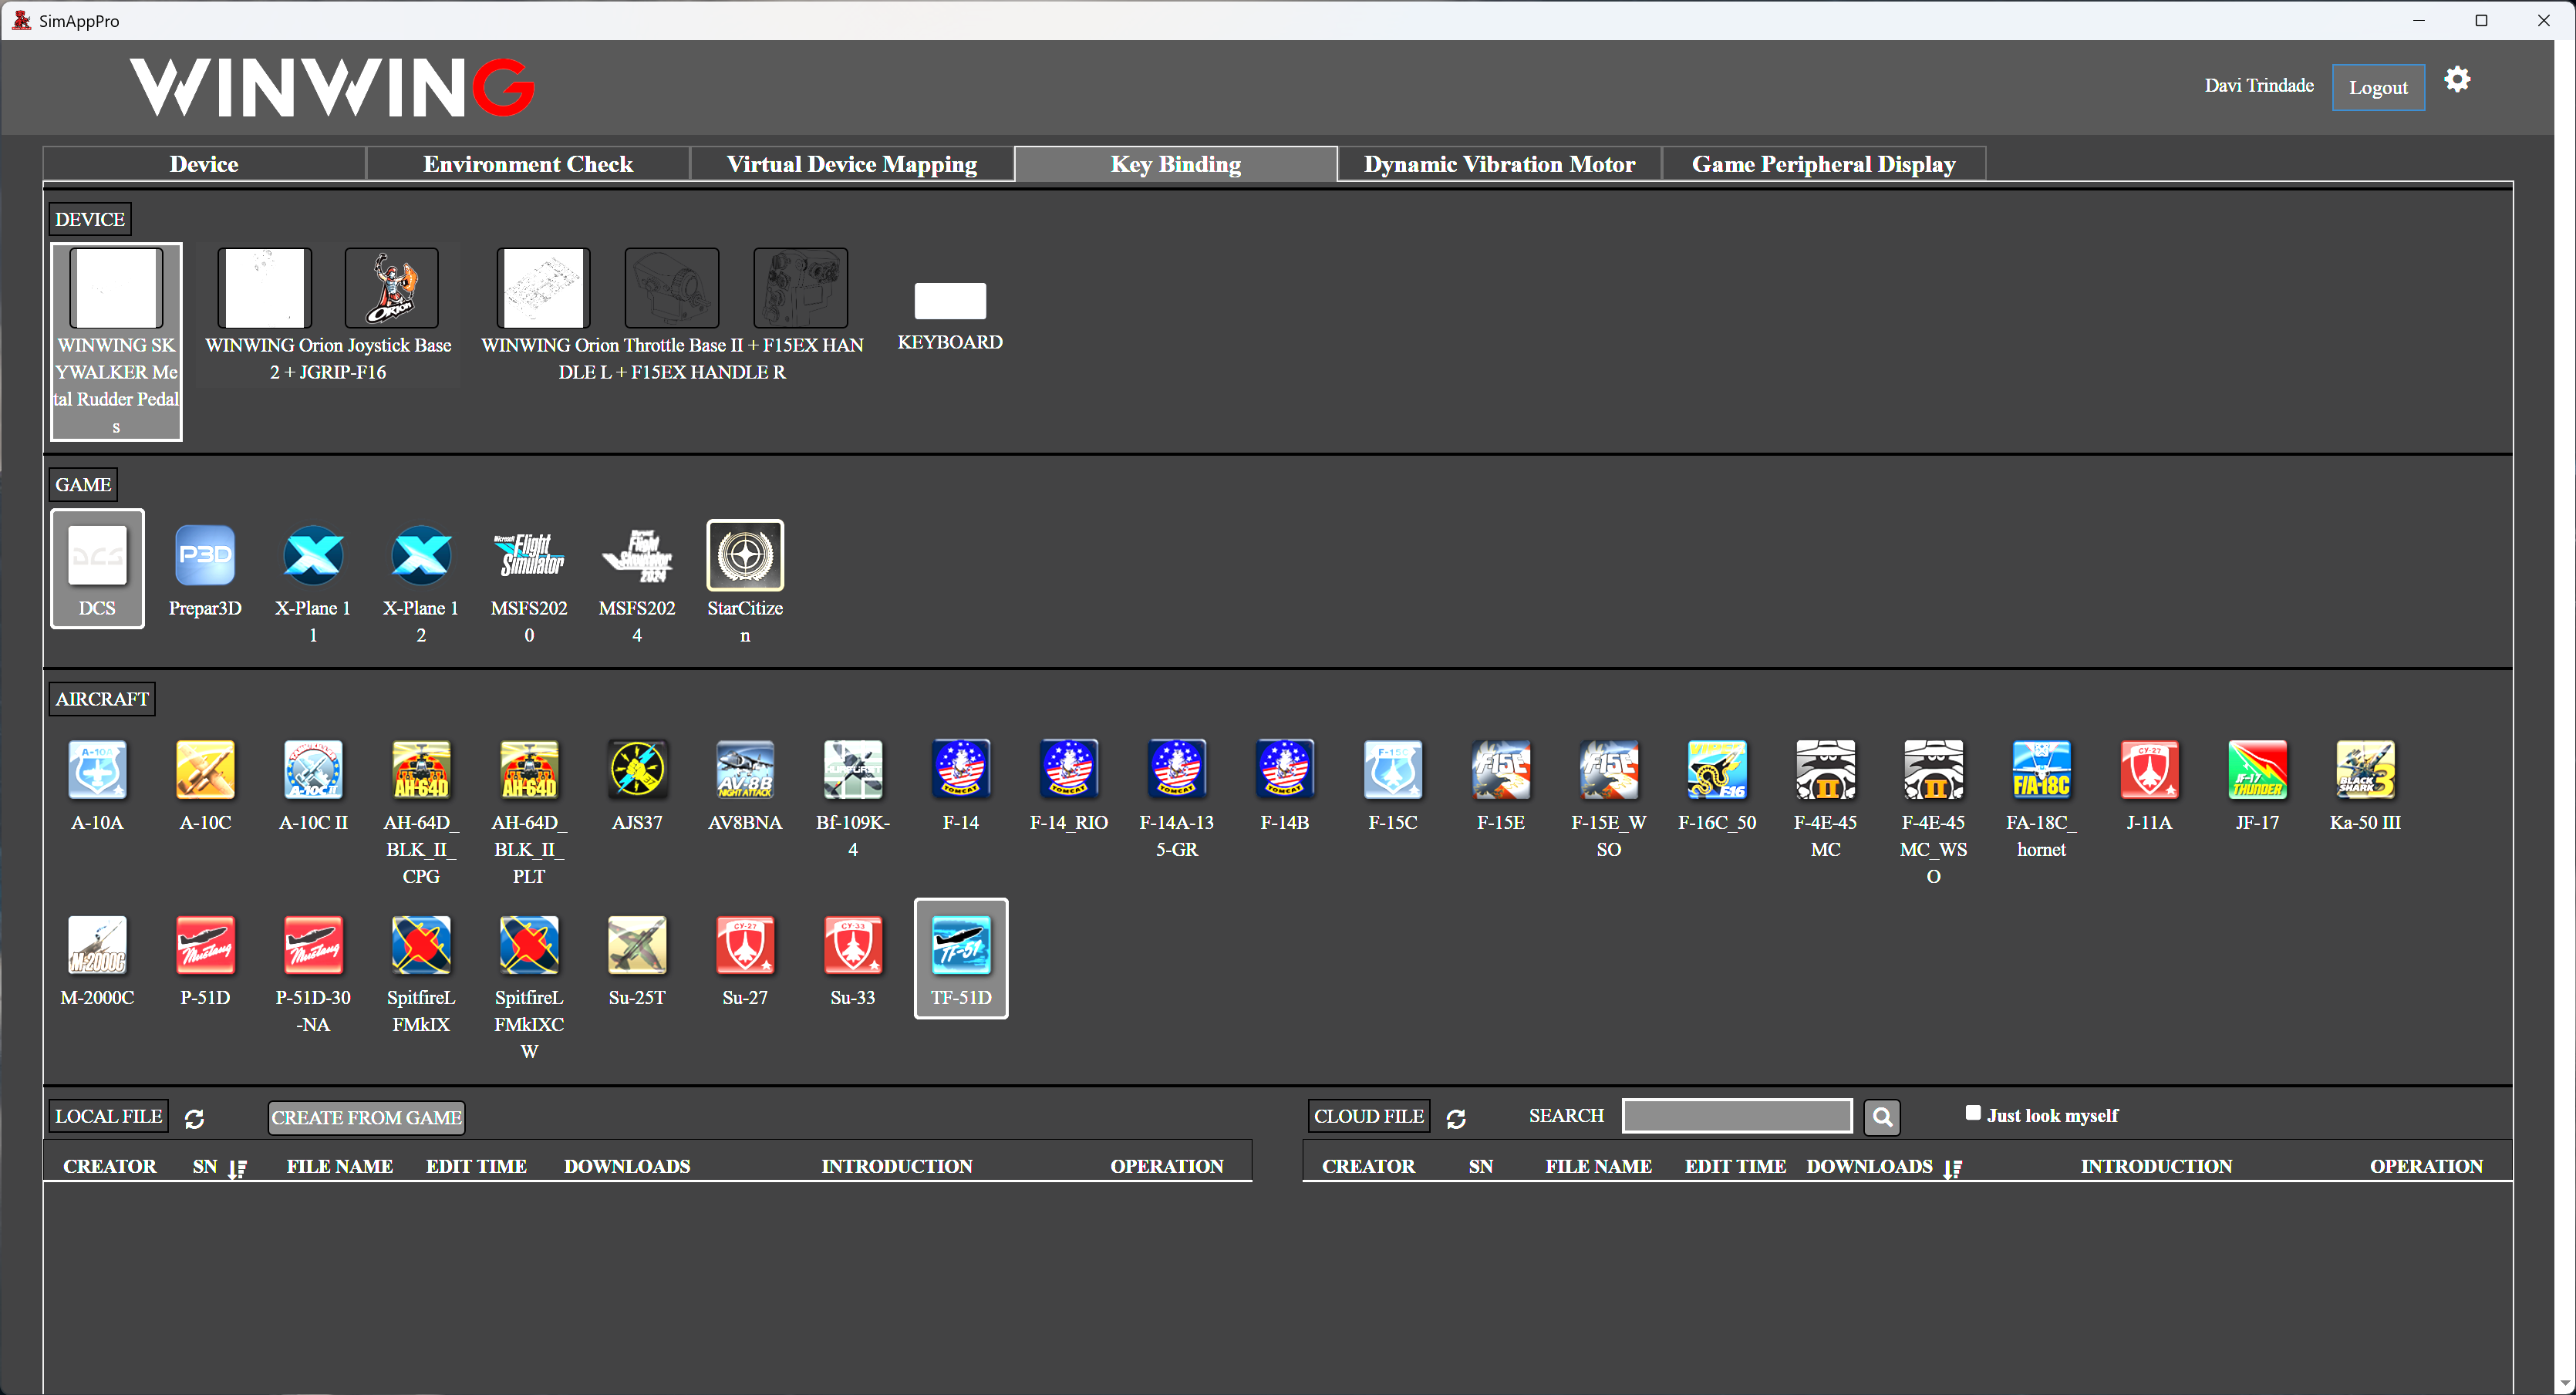Choose the F-15C aircraft
This screenshot has height=1395, width=2576.
[1393, 770]
